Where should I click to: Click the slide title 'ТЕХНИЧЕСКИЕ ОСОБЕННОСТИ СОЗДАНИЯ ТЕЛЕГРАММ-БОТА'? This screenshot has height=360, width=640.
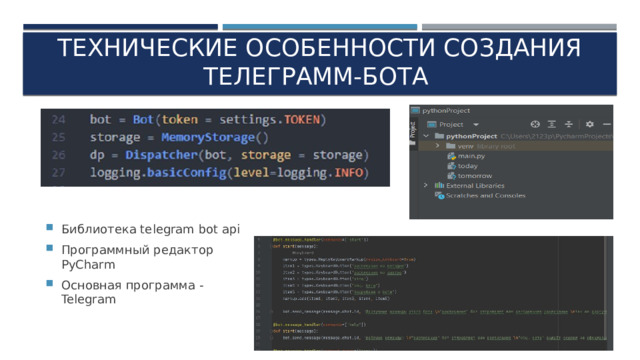click(x=320, y=62)
